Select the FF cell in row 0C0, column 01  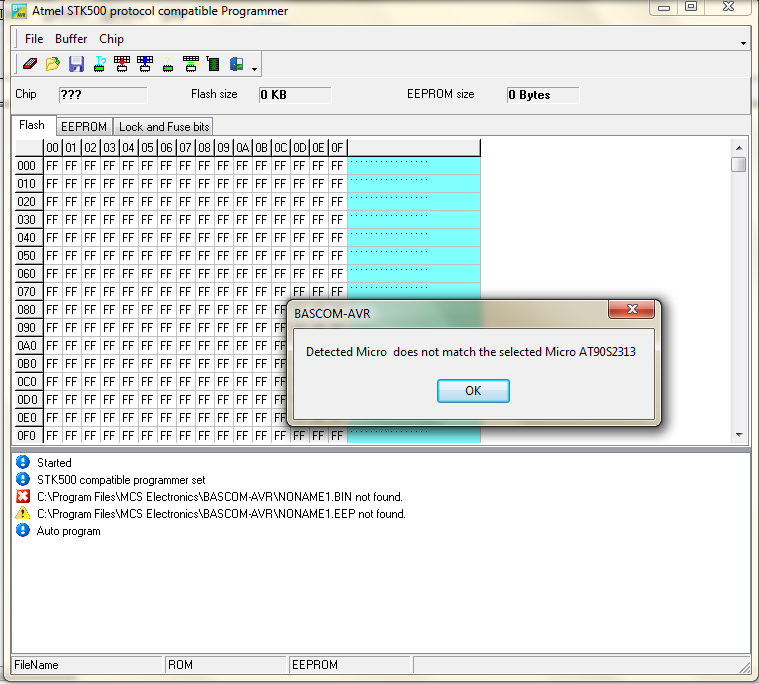tap(71, 381)
